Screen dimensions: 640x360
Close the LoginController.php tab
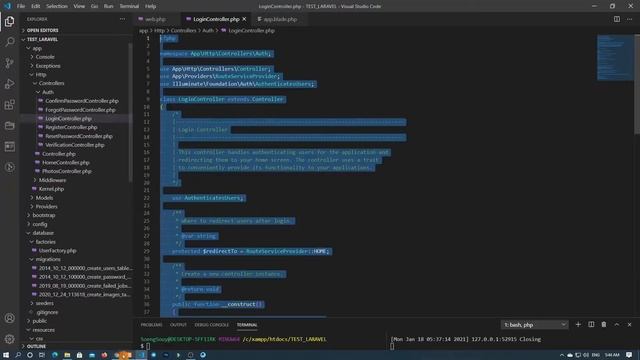244,19
